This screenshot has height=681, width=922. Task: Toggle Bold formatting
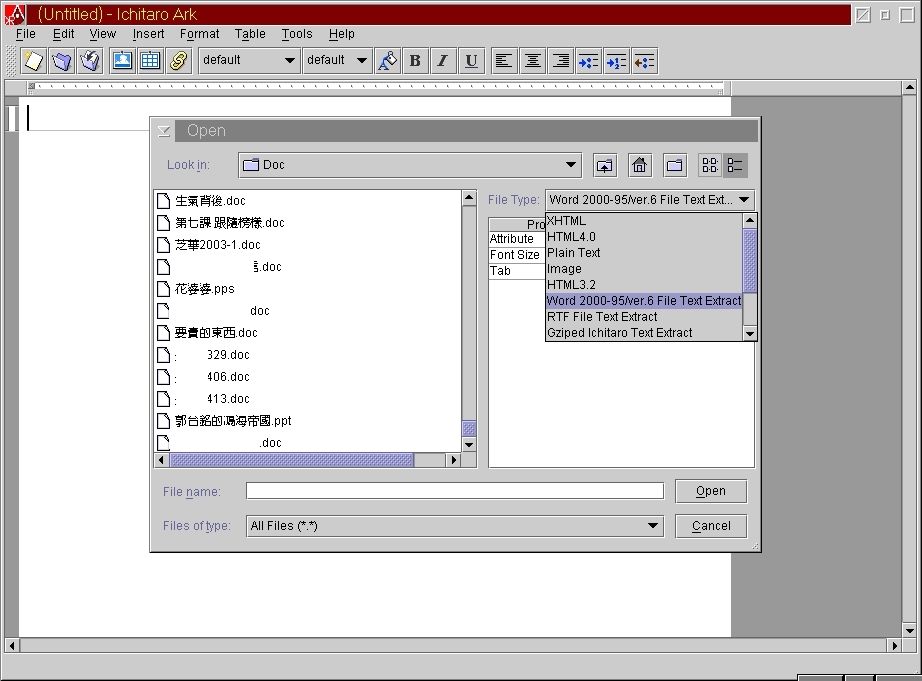click(x=415, y=61)
